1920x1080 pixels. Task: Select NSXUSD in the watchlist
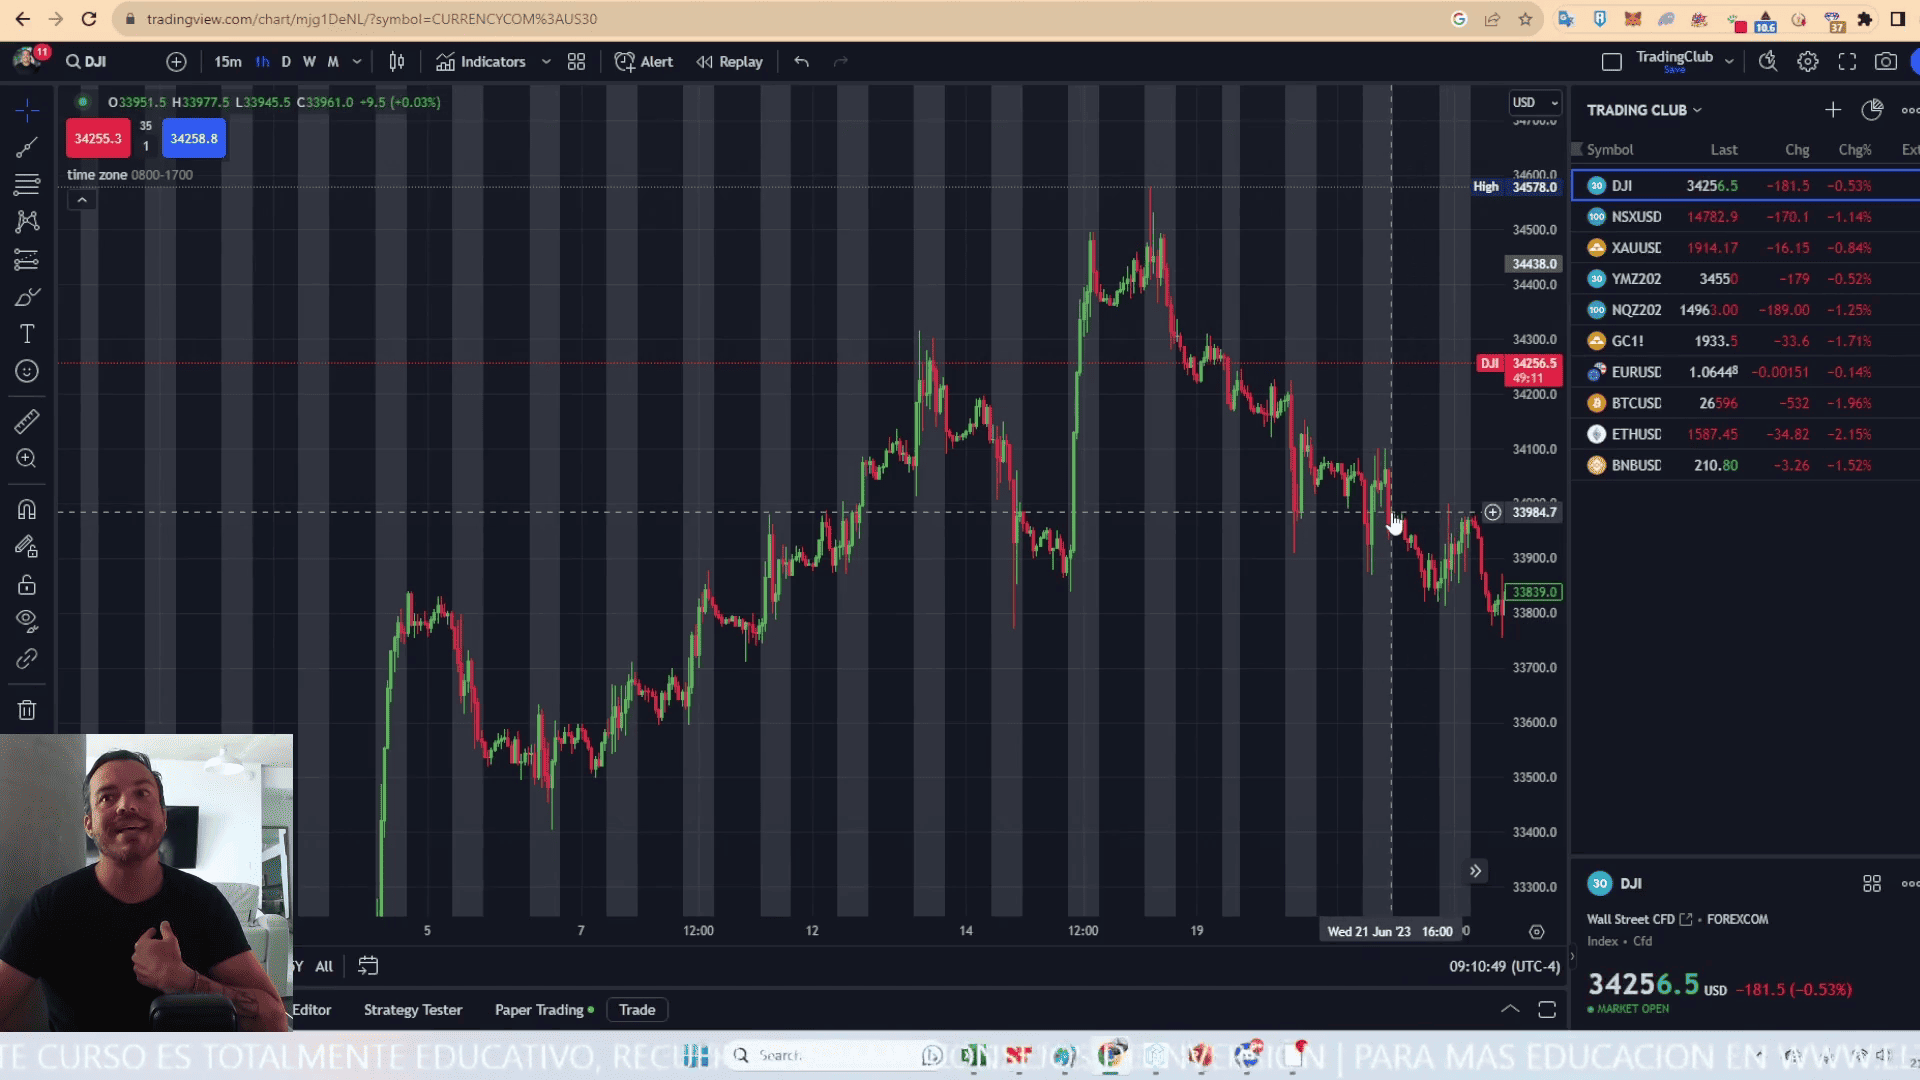(1745, 217)
